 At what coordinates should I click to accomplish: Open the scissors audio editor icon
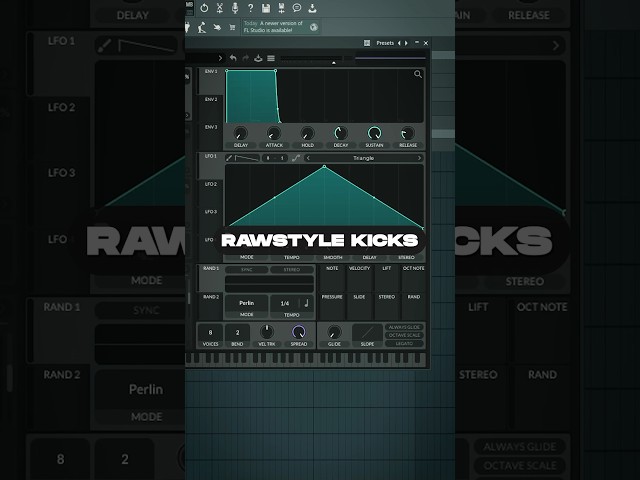(x=220, y=8)
